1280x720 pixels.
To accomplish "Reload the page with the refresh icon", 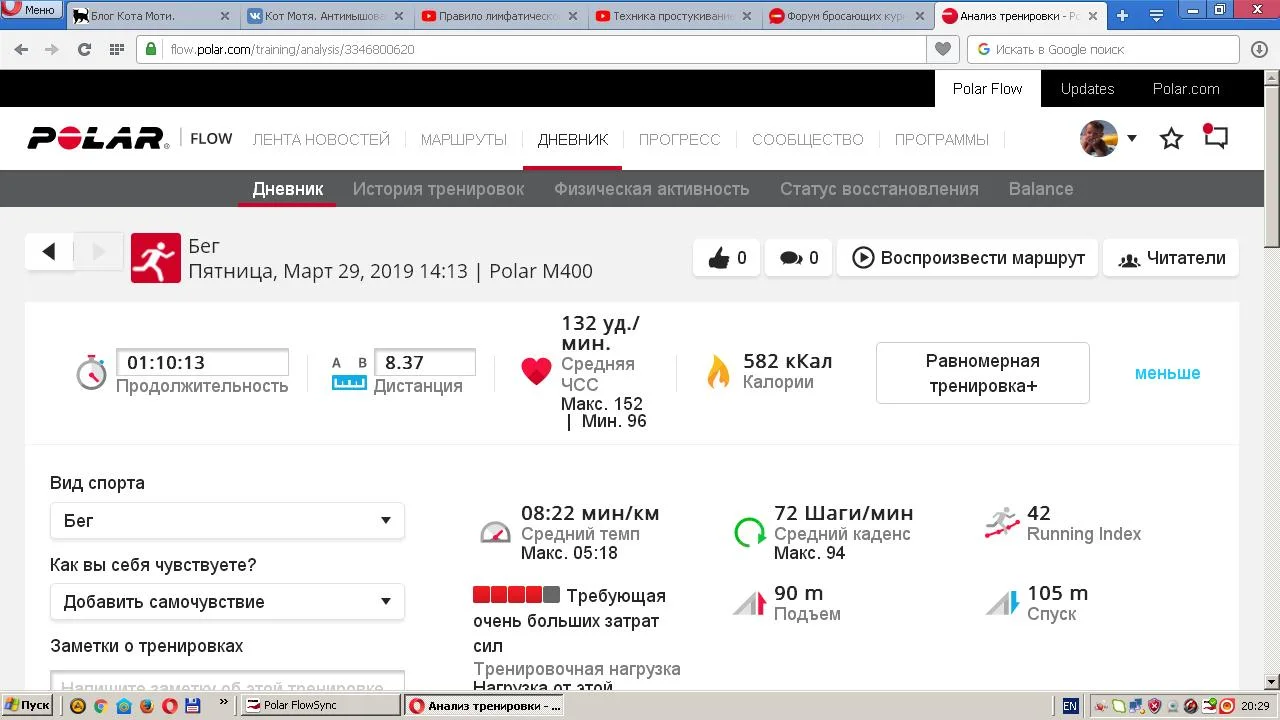I will click(85, 49).
